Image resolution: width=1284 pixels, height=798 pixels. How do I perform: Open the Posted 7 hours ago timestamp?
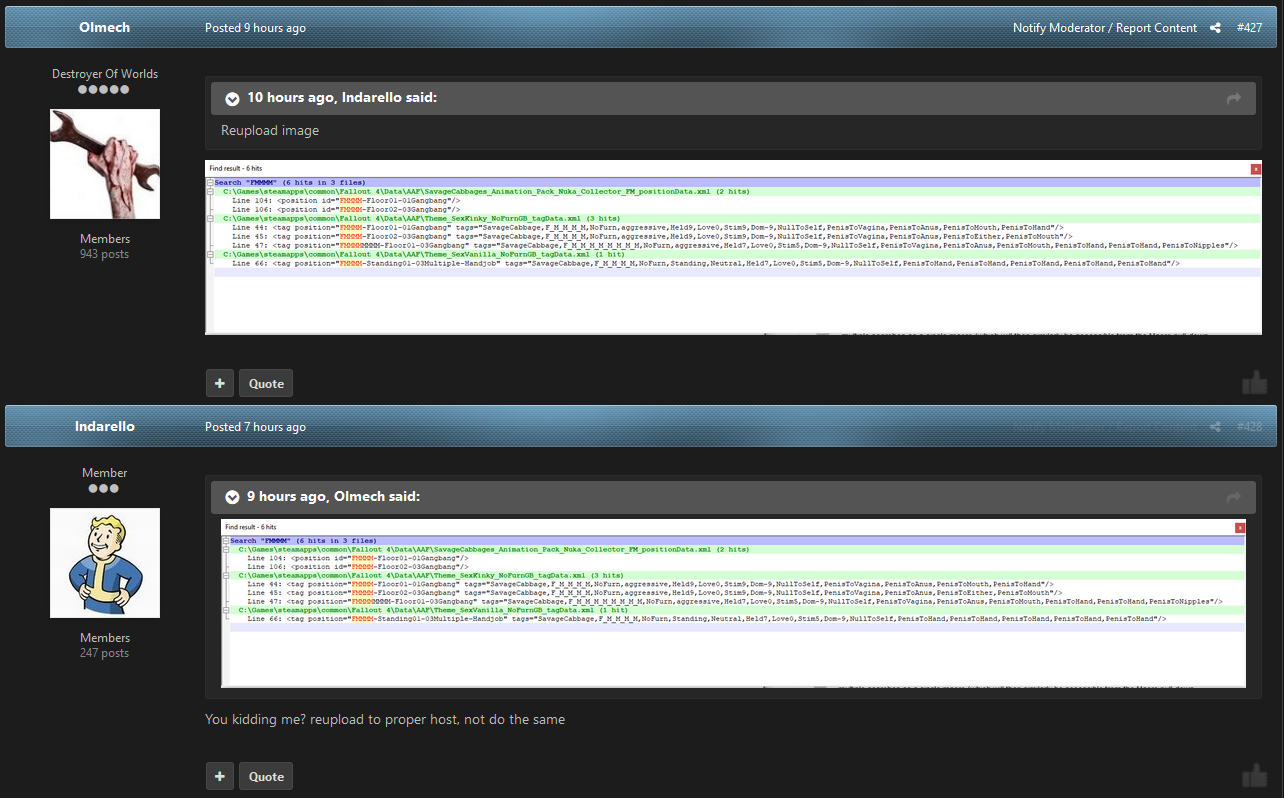point(255,427)
